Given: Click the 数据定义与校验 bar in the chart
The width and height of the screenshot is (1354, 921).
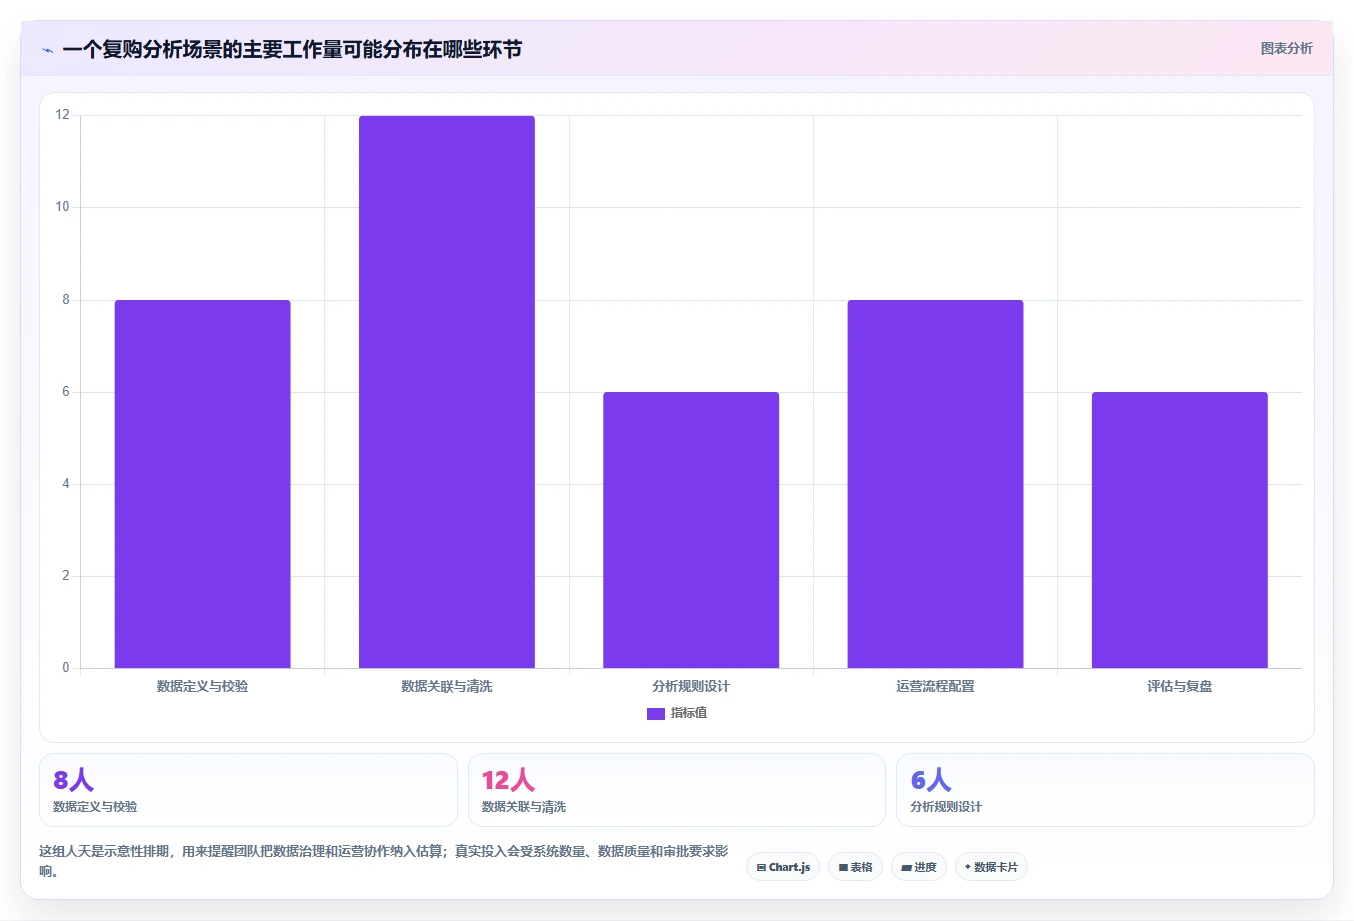Looking at the screenshot, I should (x=203, y=484).
